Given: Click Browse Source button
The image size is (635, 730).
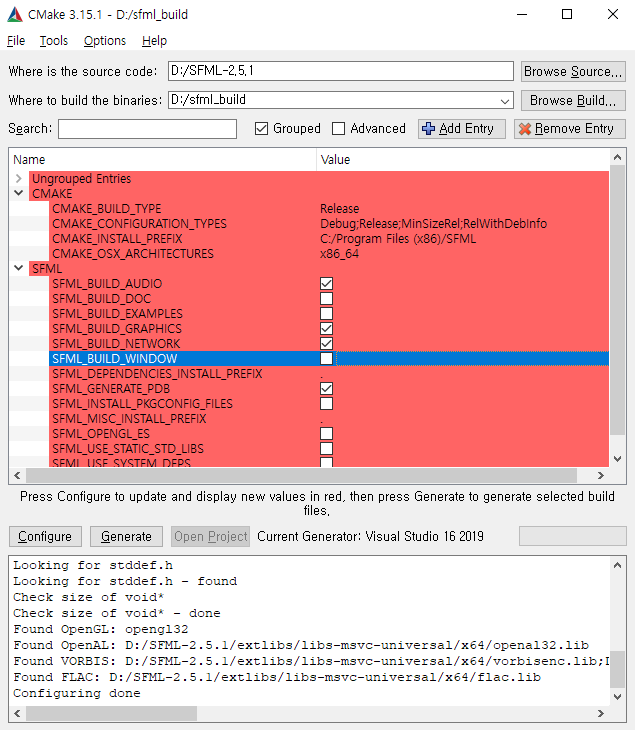Looking at the screenshot, I should (x=573, y=72).
